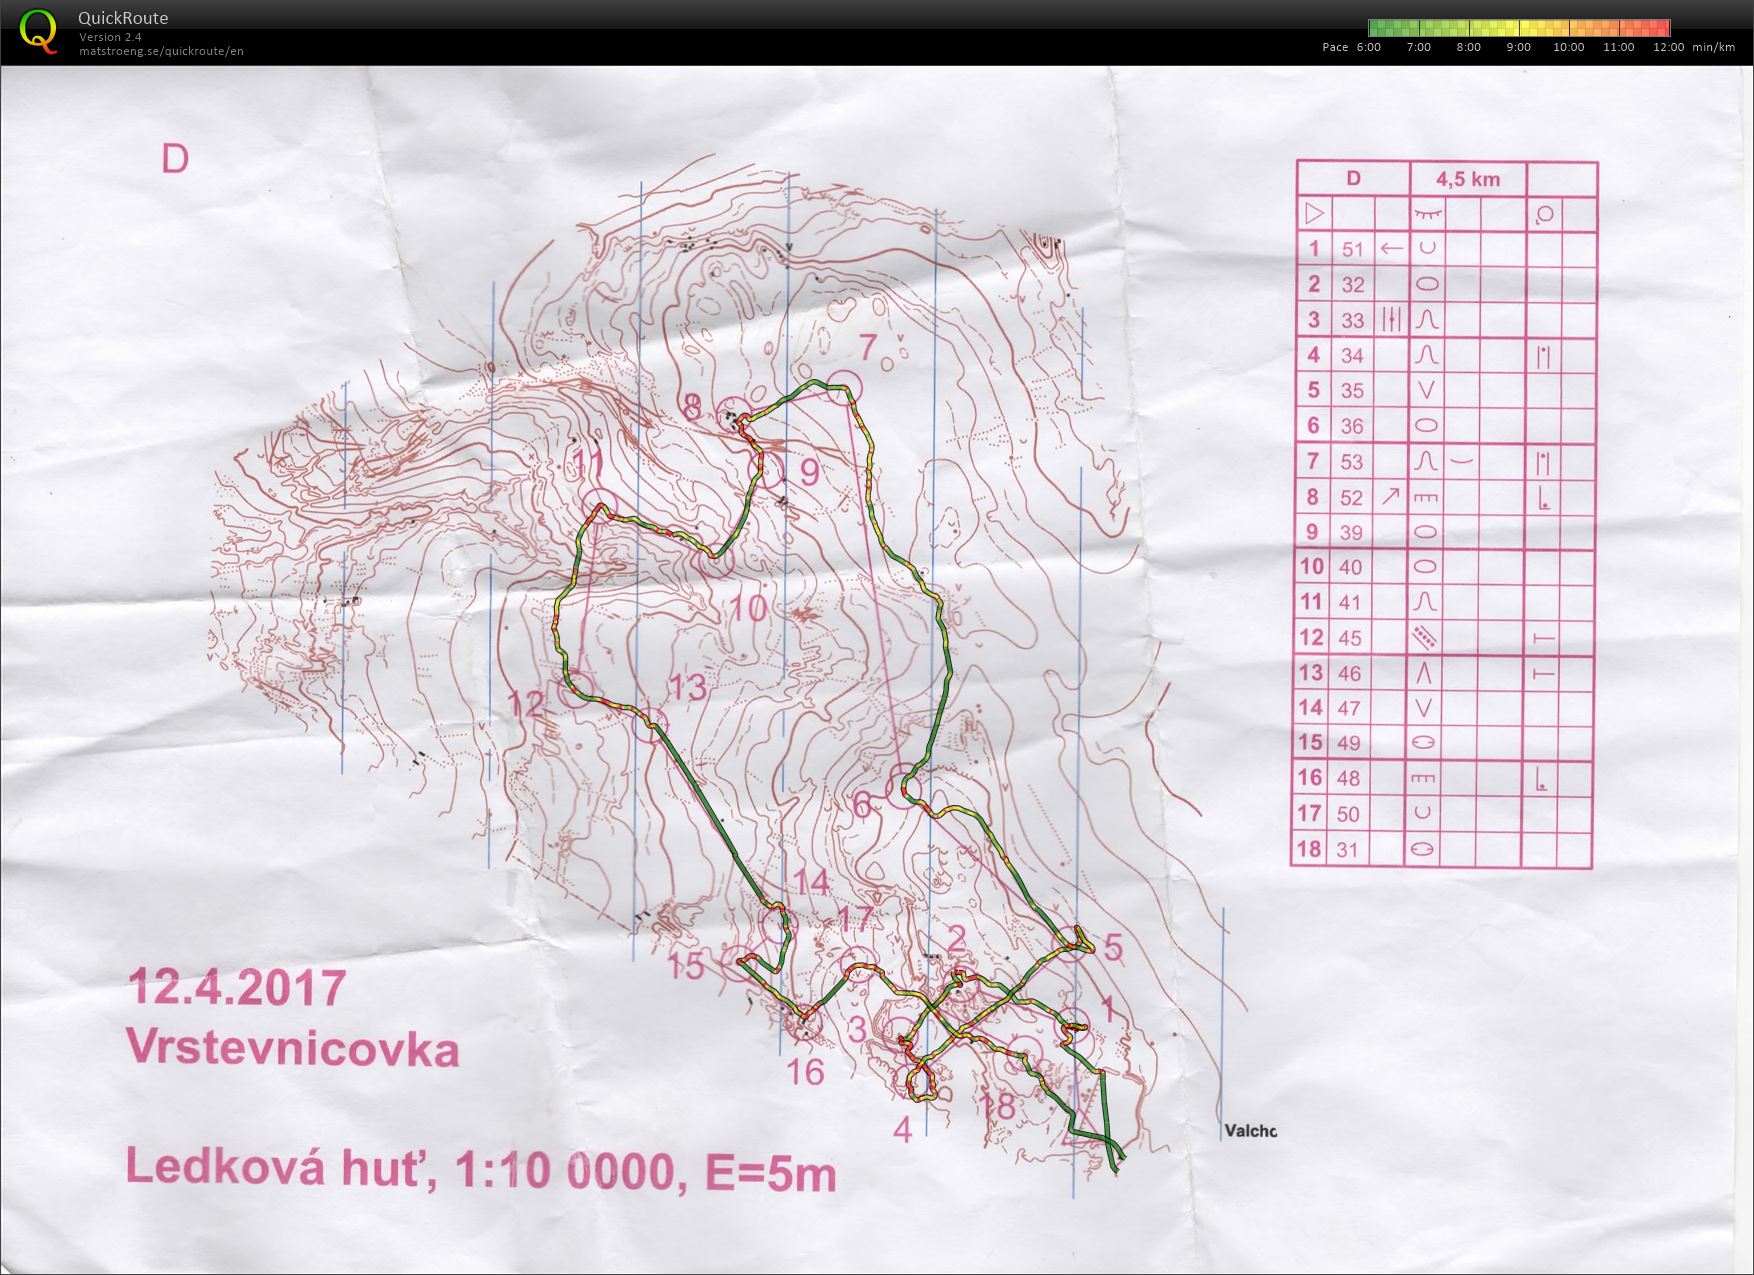This screenshot has width=1754, height=1275.
Task: Open the matstroeng.se/quickroute/en link
Action: pos(161,51)
